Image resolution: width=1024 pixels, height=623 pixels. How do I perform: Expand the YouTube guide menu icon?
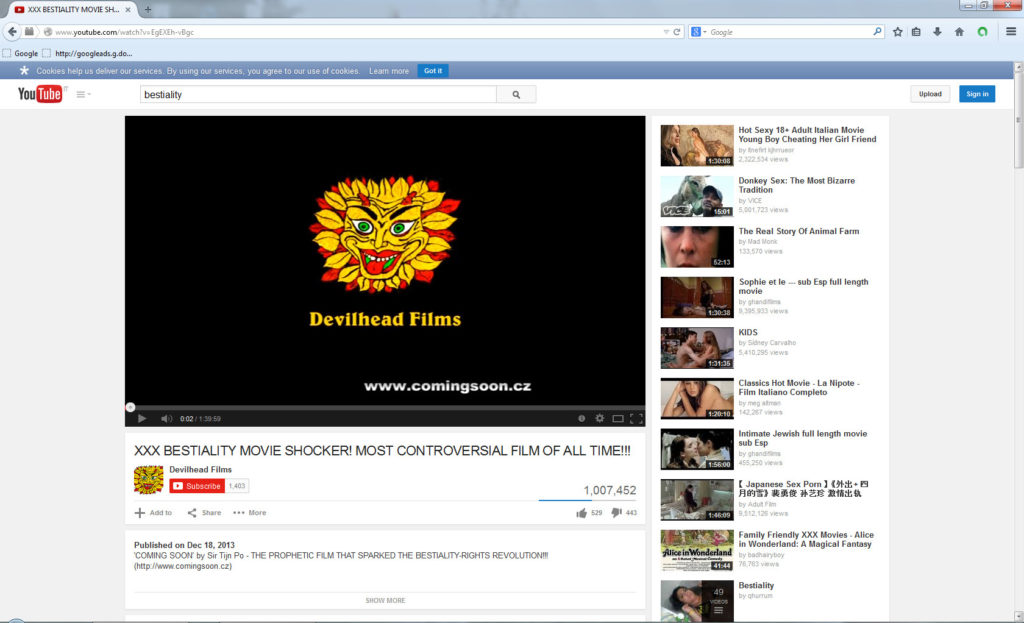[x=83, y=94]
